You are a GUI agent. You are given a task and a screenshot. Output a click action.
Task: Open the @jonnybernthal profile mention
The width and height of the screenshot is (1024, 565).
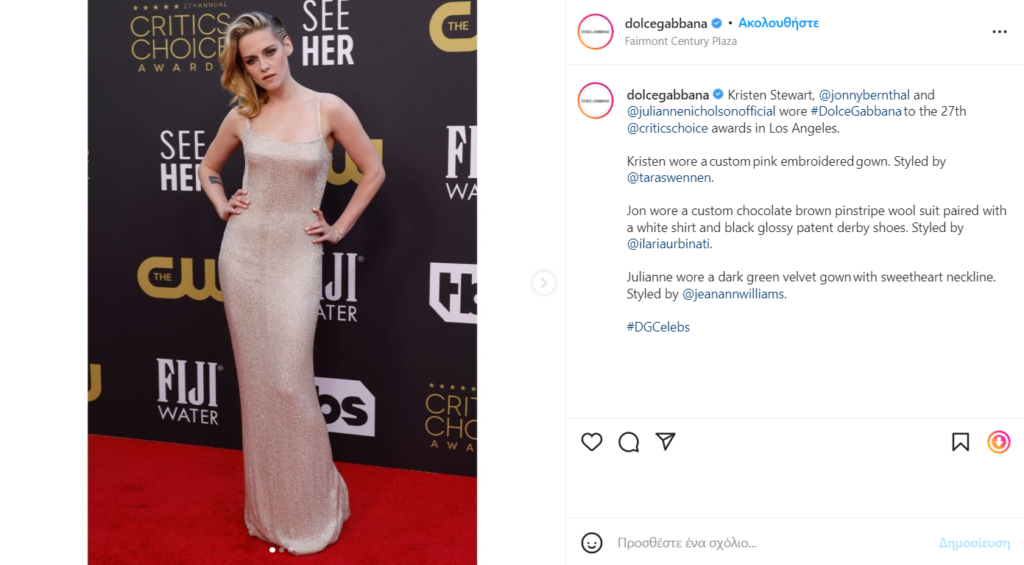coord(863,95)
